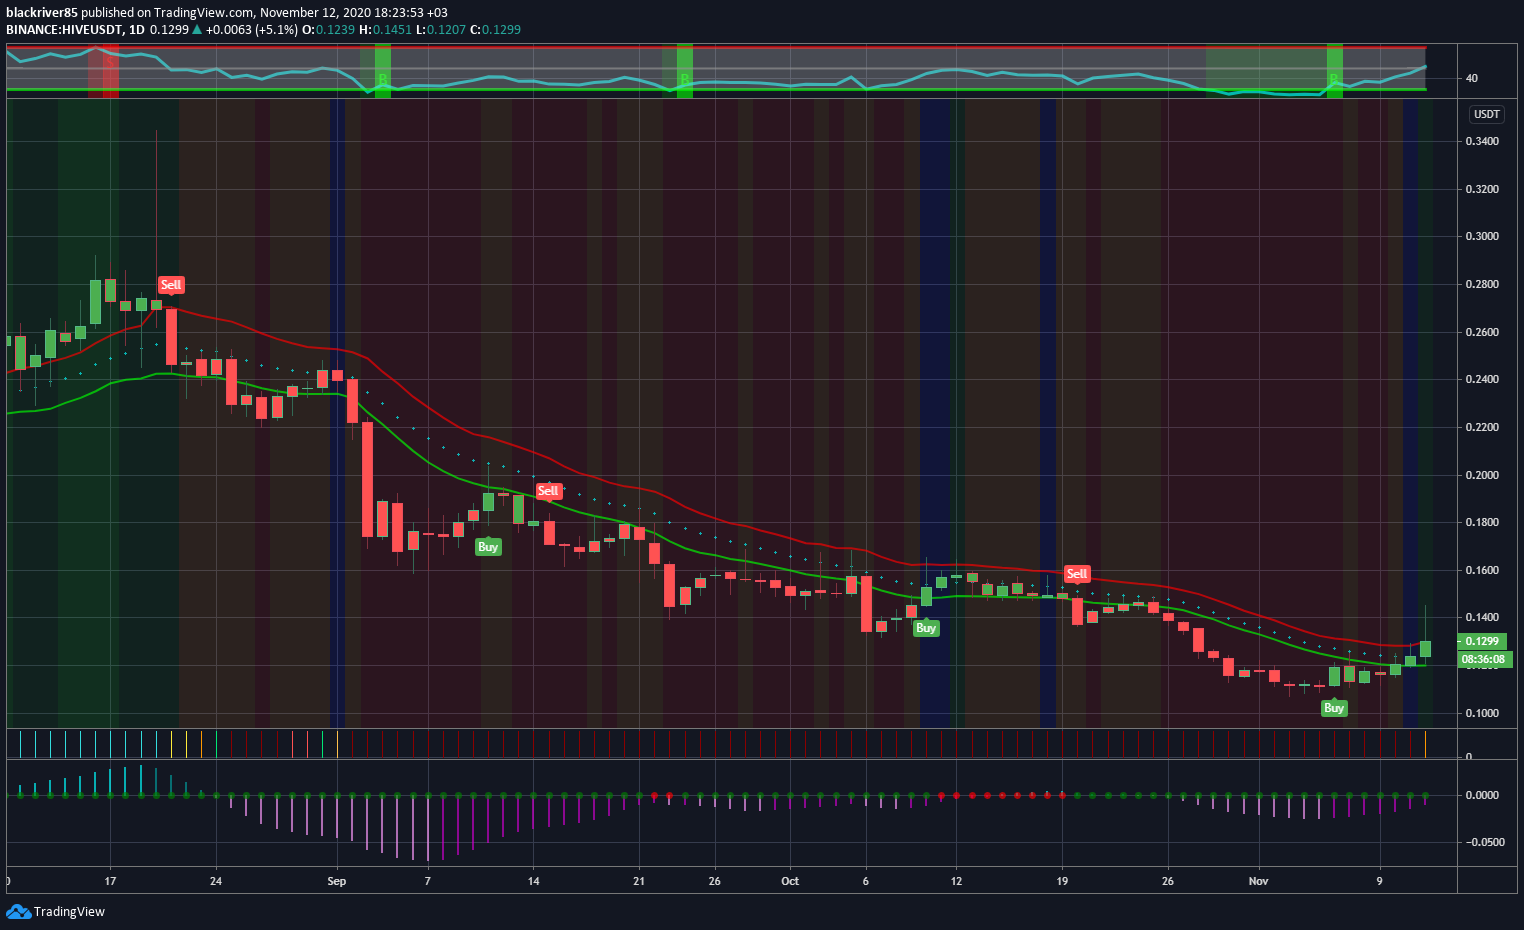This screenshot has width=1524, height=930.
Task: Click the Oct label on time axis
Action: point(790,881)
